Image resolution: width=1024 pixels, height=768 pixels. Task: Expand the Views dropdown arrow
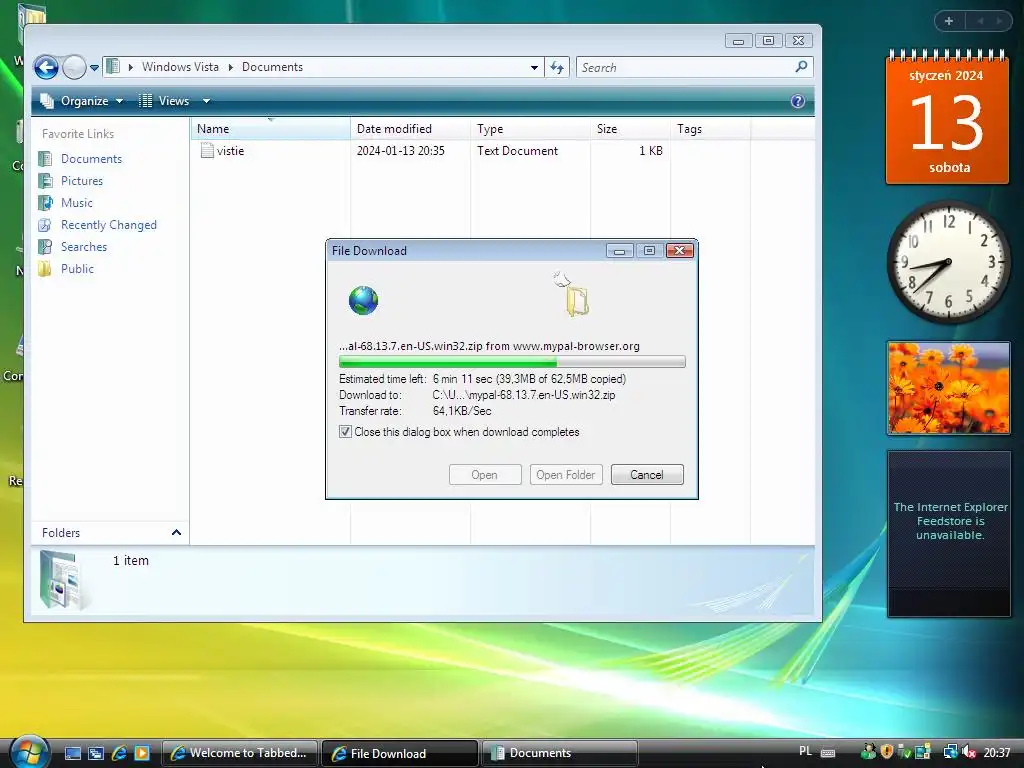click(206, 101)
